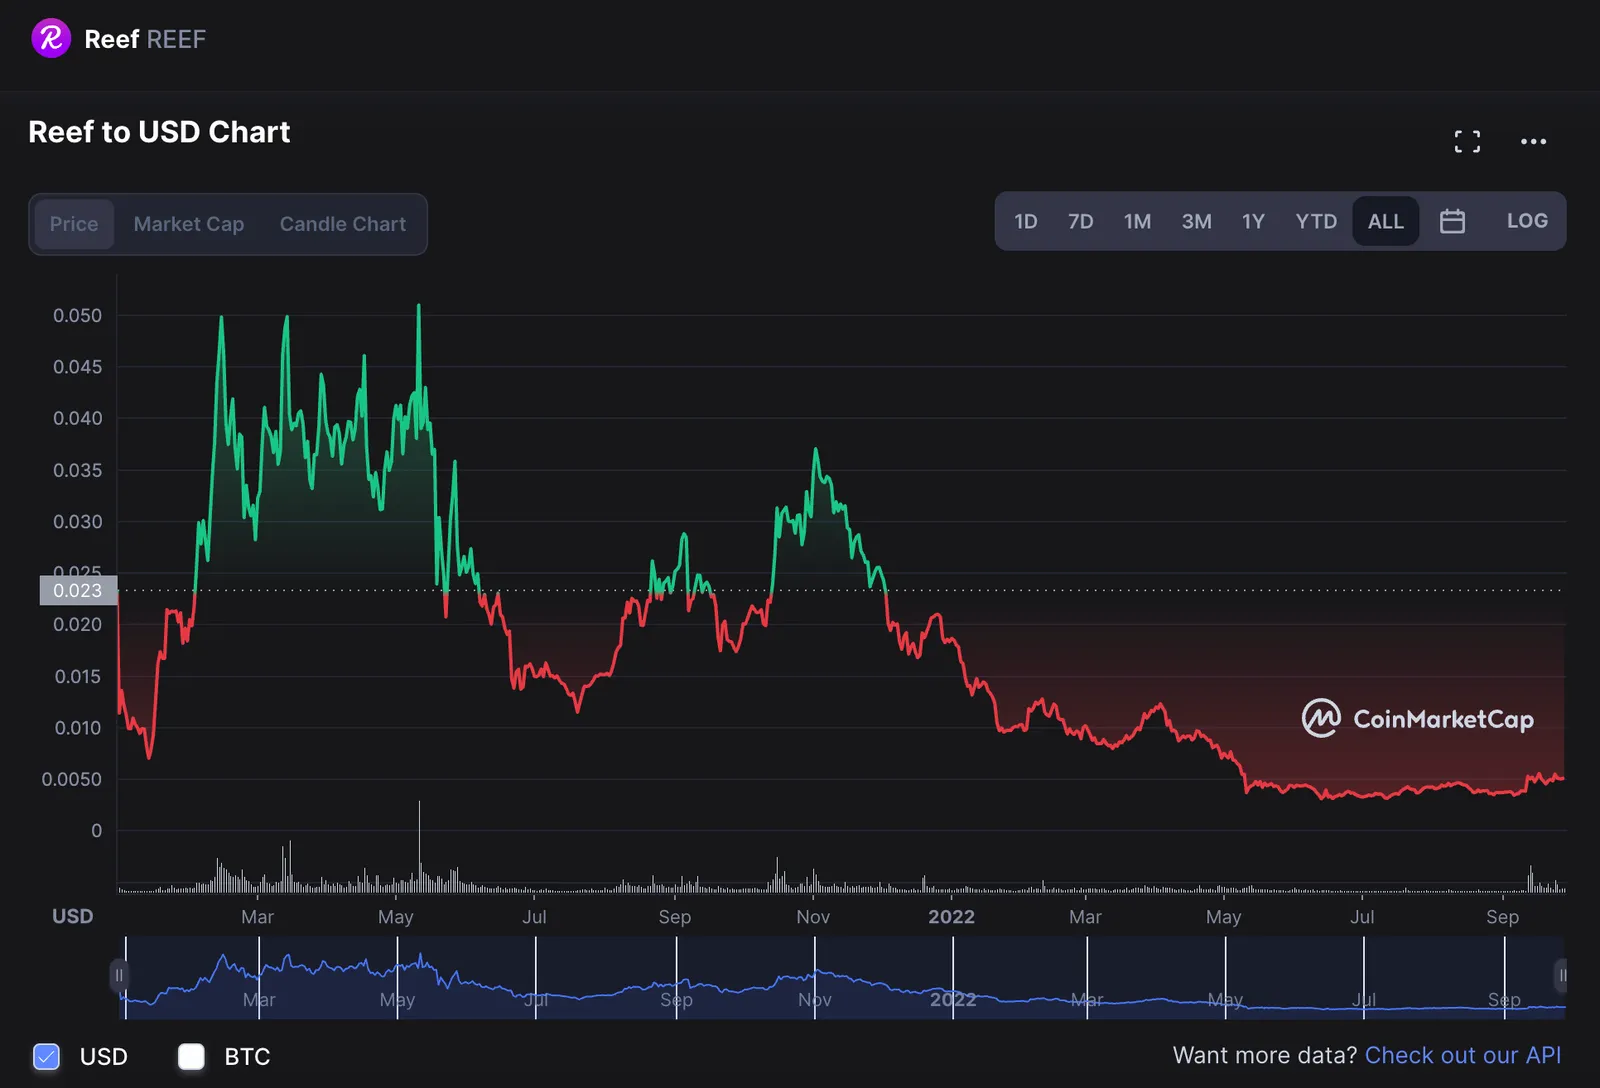Select the 1Y time range
The image size is (1600, 1088).
tap(1253, 221)
